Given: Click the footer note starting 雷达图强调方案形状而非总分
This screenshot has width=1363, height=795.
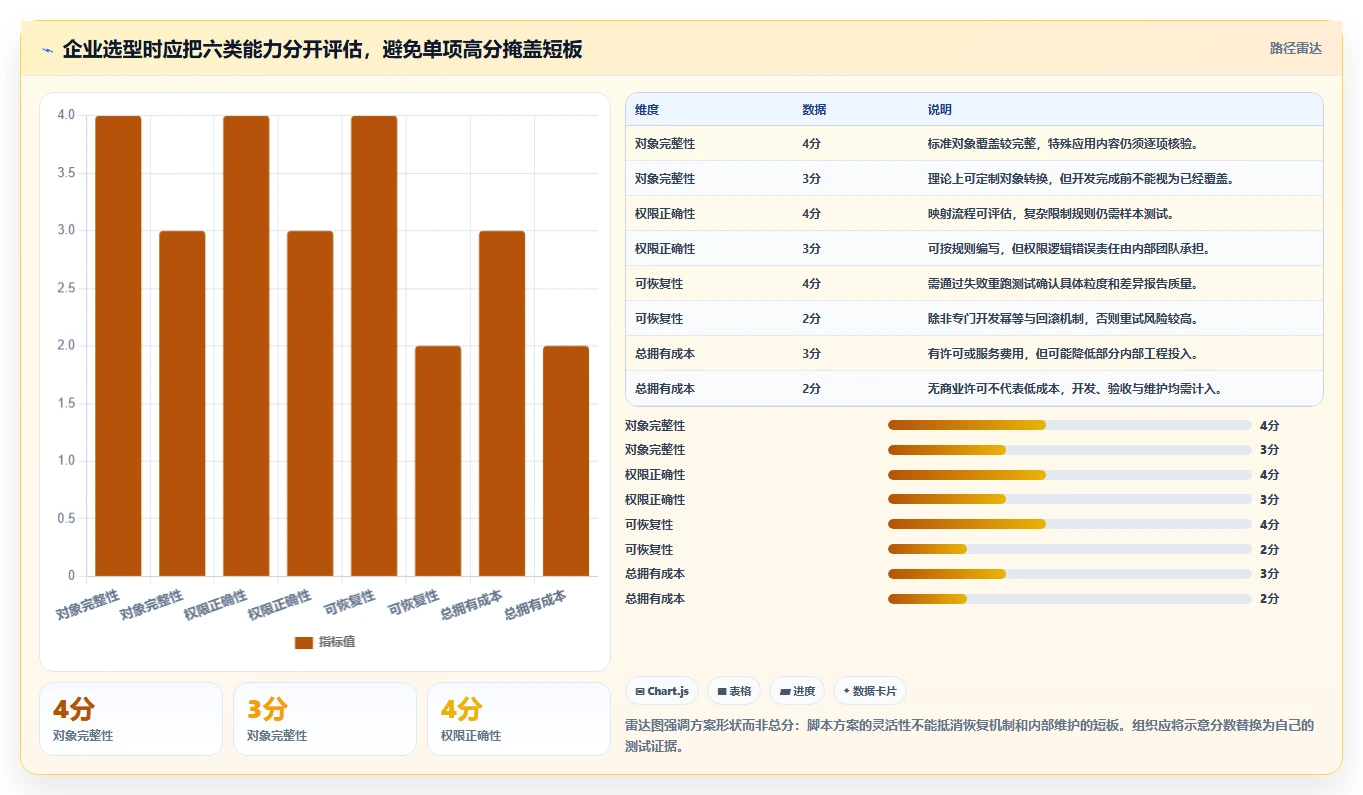Looking at the screenshot, I should coord(969,736).
